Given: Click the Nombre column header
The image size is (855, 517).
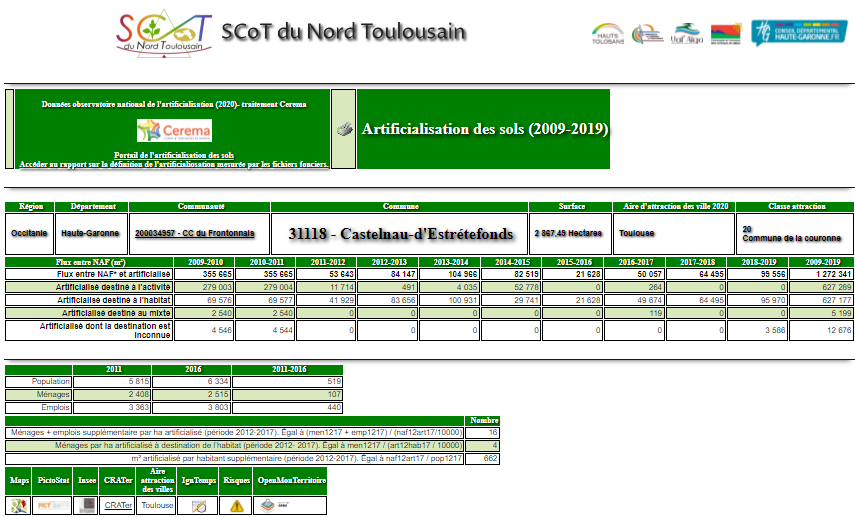Looking at the screenshot, I should pos(483,420).
